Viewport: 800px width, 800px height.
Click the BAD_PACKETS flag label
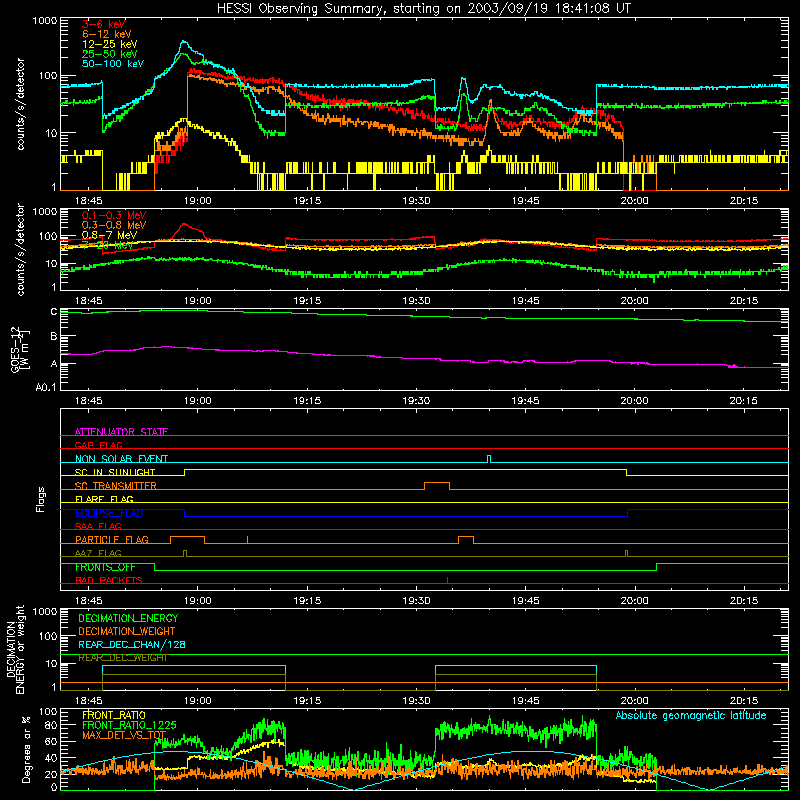point(109,580)
